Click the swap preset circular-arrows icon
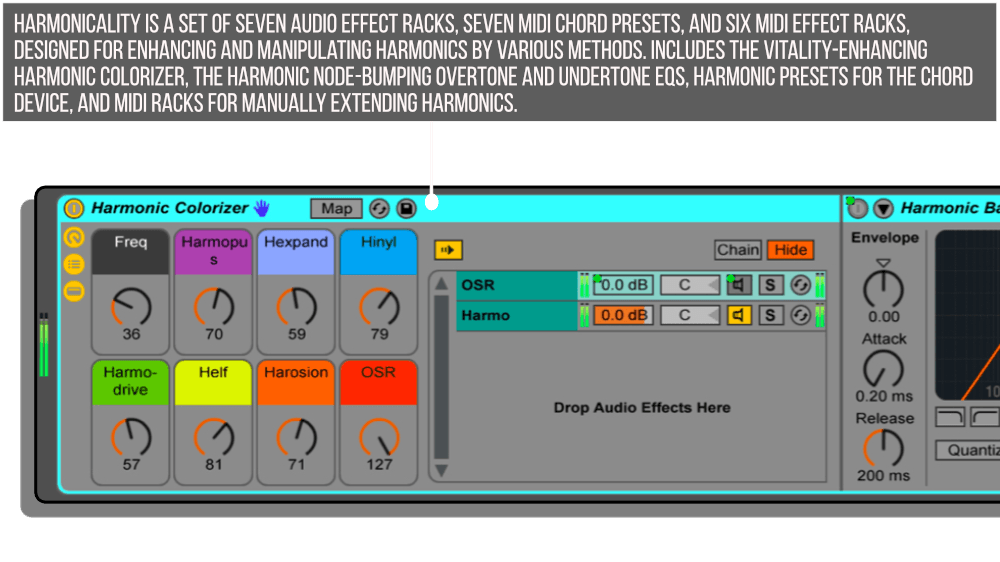The width and height of the screenshot is (1000, 562). [x=379, y=209]
